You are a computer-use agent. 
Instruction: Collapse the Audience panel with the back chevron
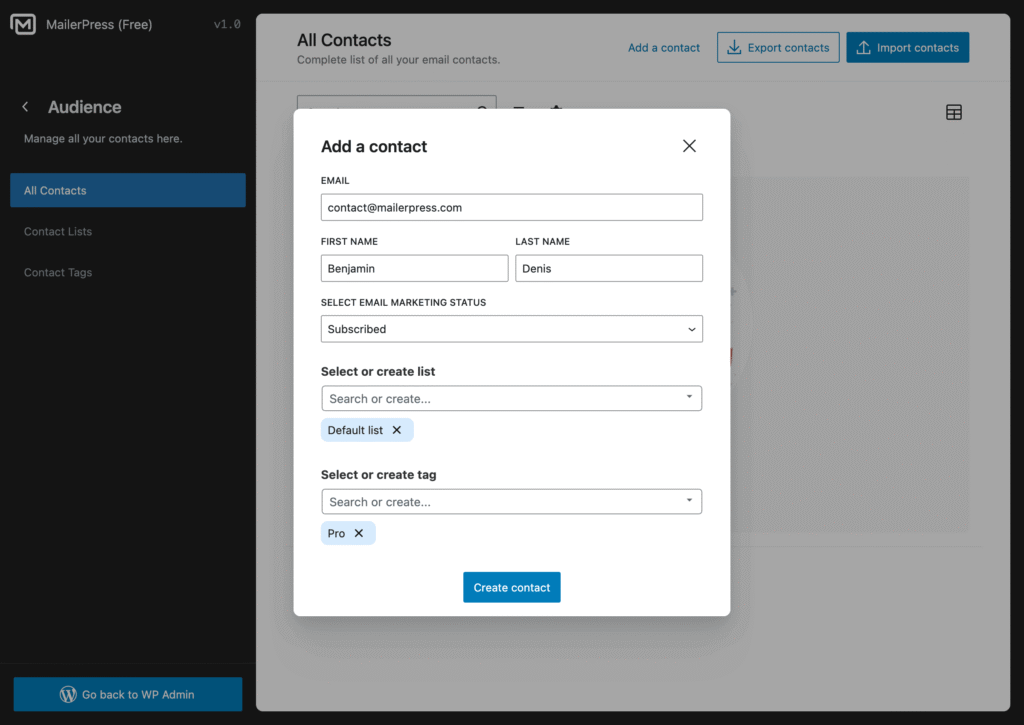(25, 106)
